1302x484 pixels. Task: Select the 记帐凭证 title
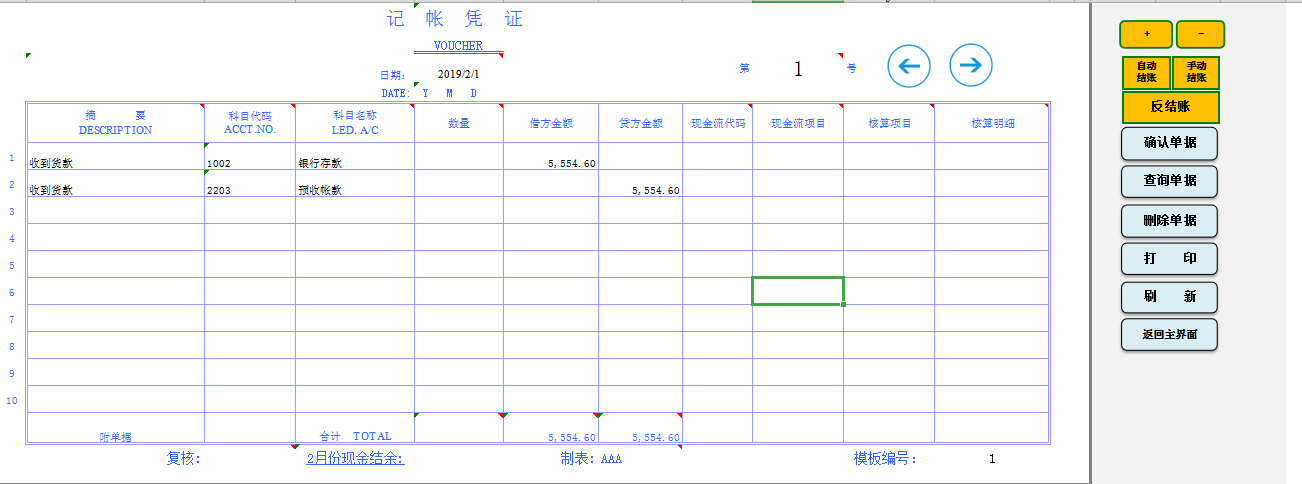tap(455, 19)
